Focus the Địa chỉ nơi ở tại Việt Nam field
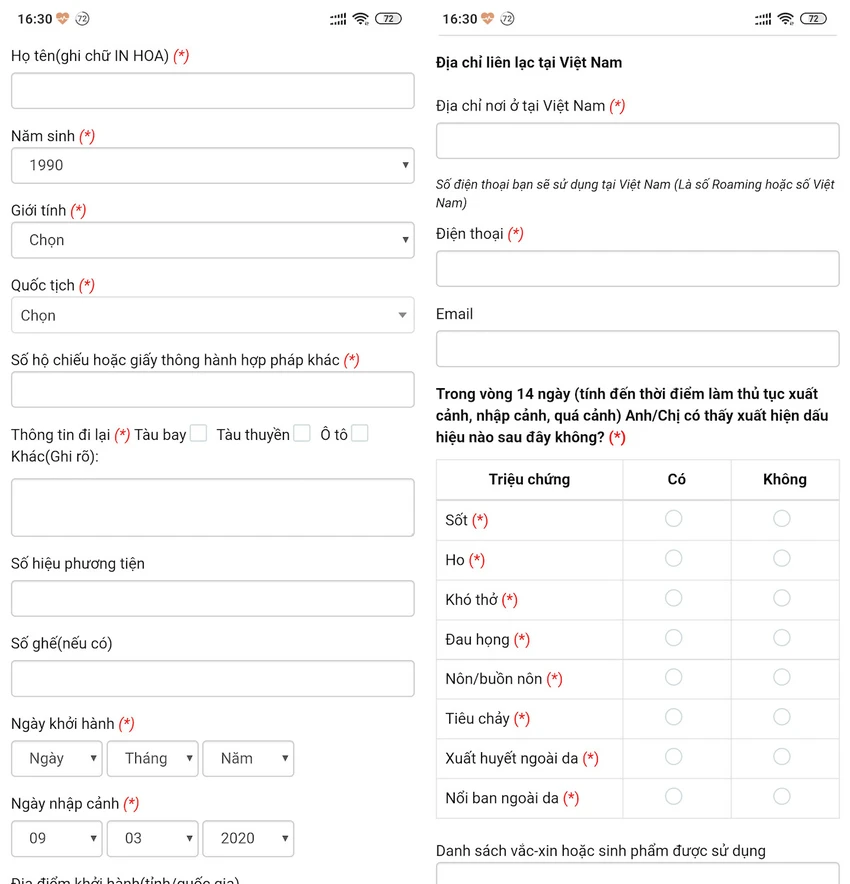 tap(638, 141)
